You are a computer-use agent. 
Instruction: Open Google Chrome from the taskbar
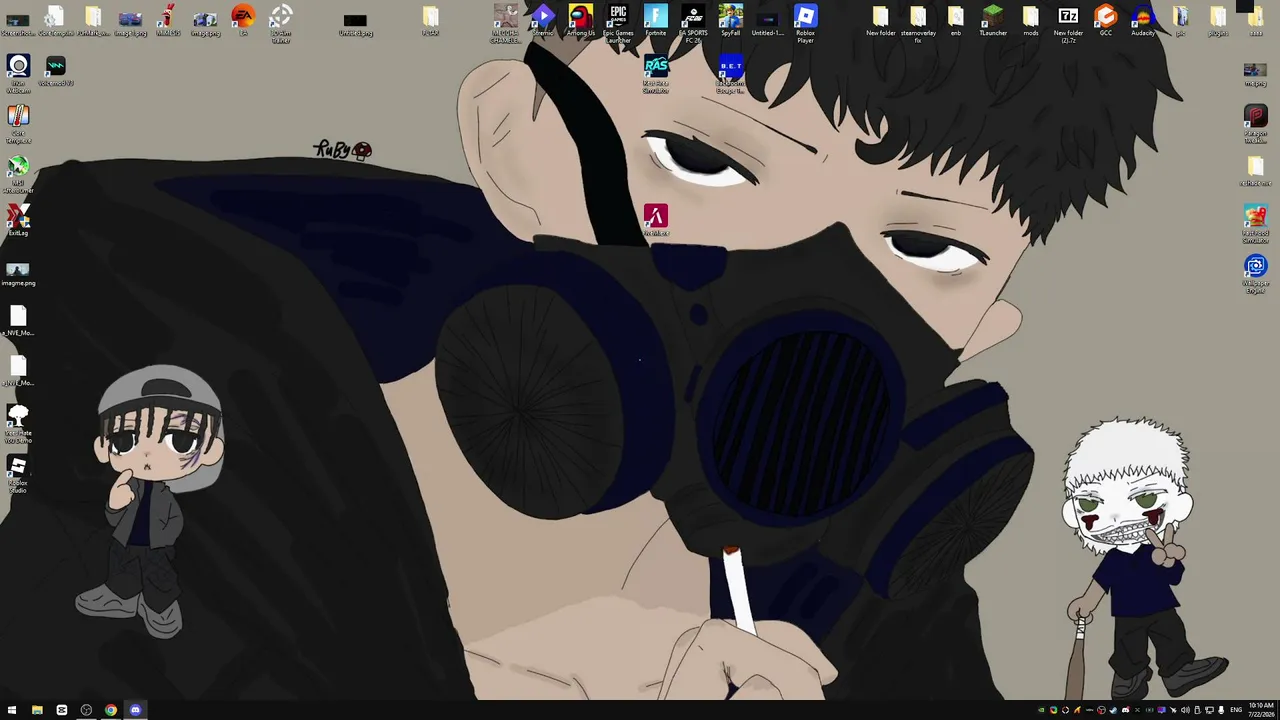pos(111,710)
